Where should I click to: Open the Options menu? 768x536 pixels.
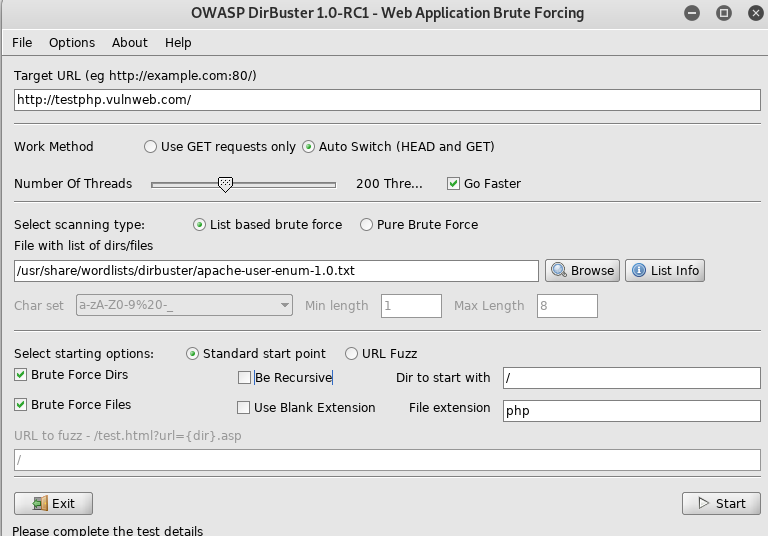point(72,43)
